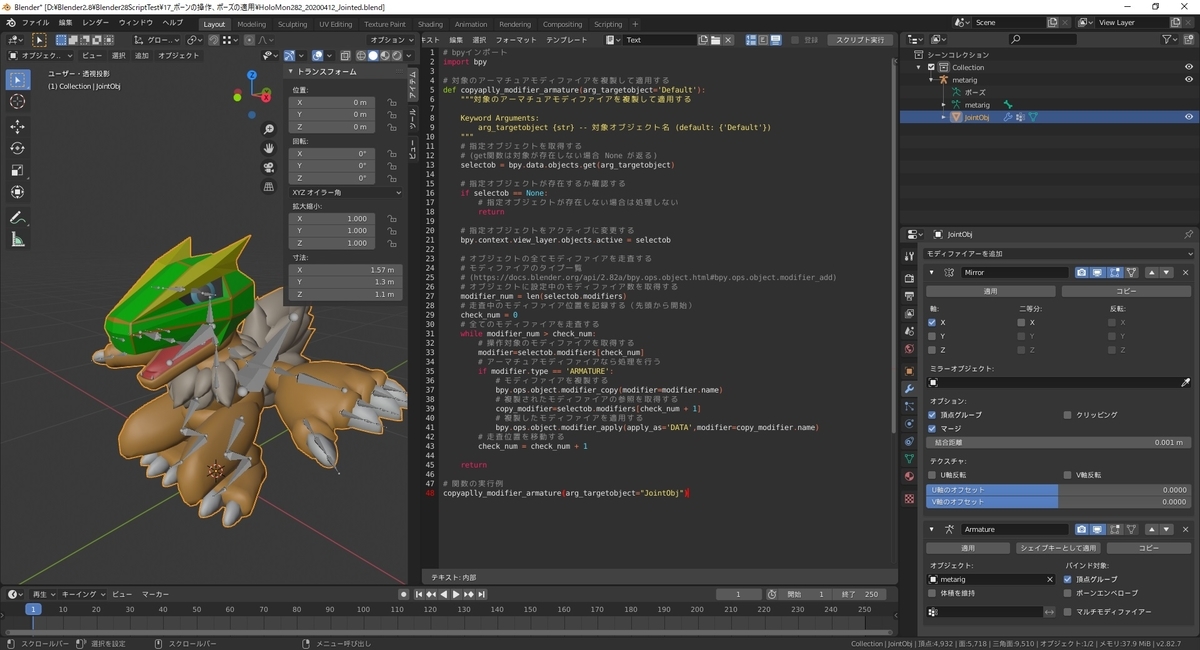Click the viewport pan hand icon
The image size is (1200, 650).
coord(269,149)
